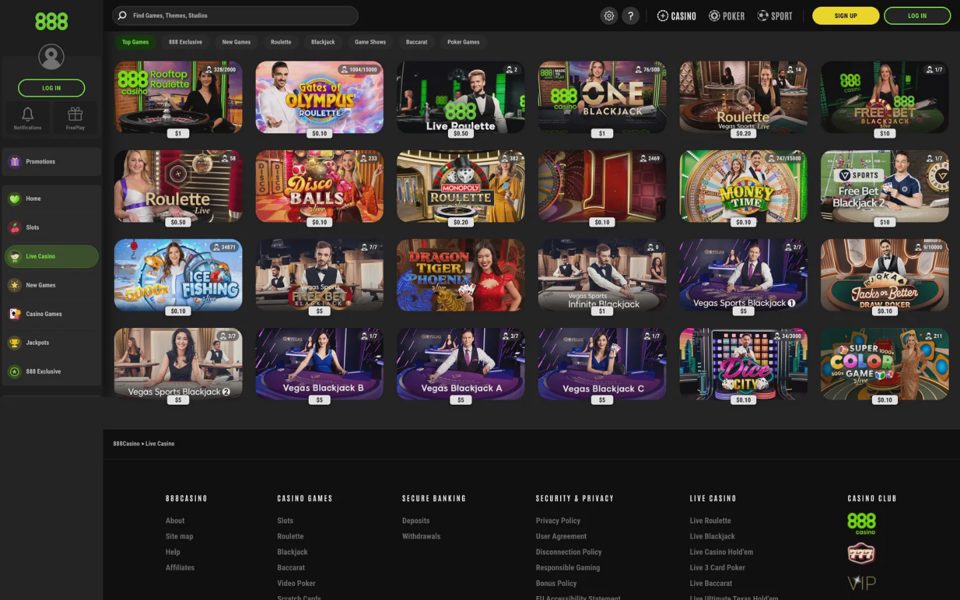Open the About footer link
This screenshot has width=960, height=600.
174,520
